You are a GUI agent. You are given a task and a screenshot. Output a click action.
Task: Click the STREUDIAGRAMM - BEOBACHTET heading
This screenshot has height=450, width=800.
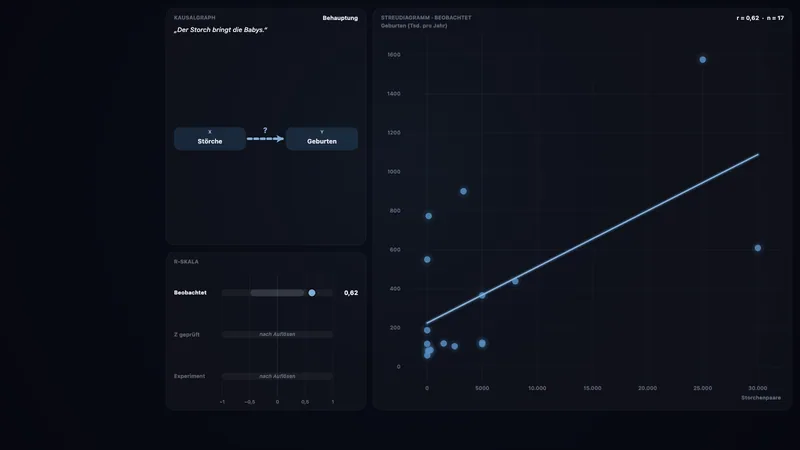click(x=426, y=17)
